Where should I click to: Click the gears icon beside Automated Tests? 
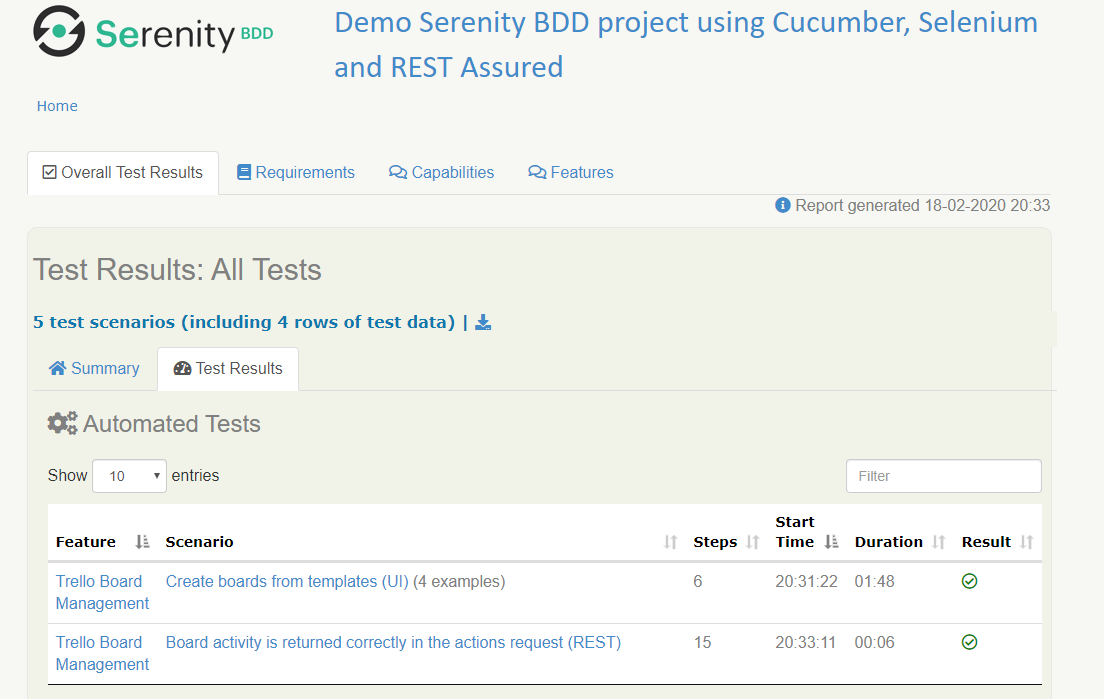[62, 423]
